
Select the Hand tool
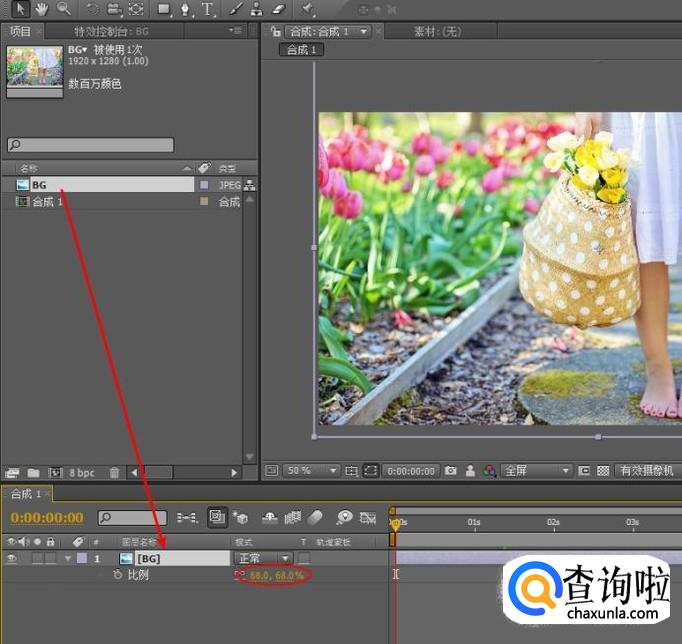(42, 9)
